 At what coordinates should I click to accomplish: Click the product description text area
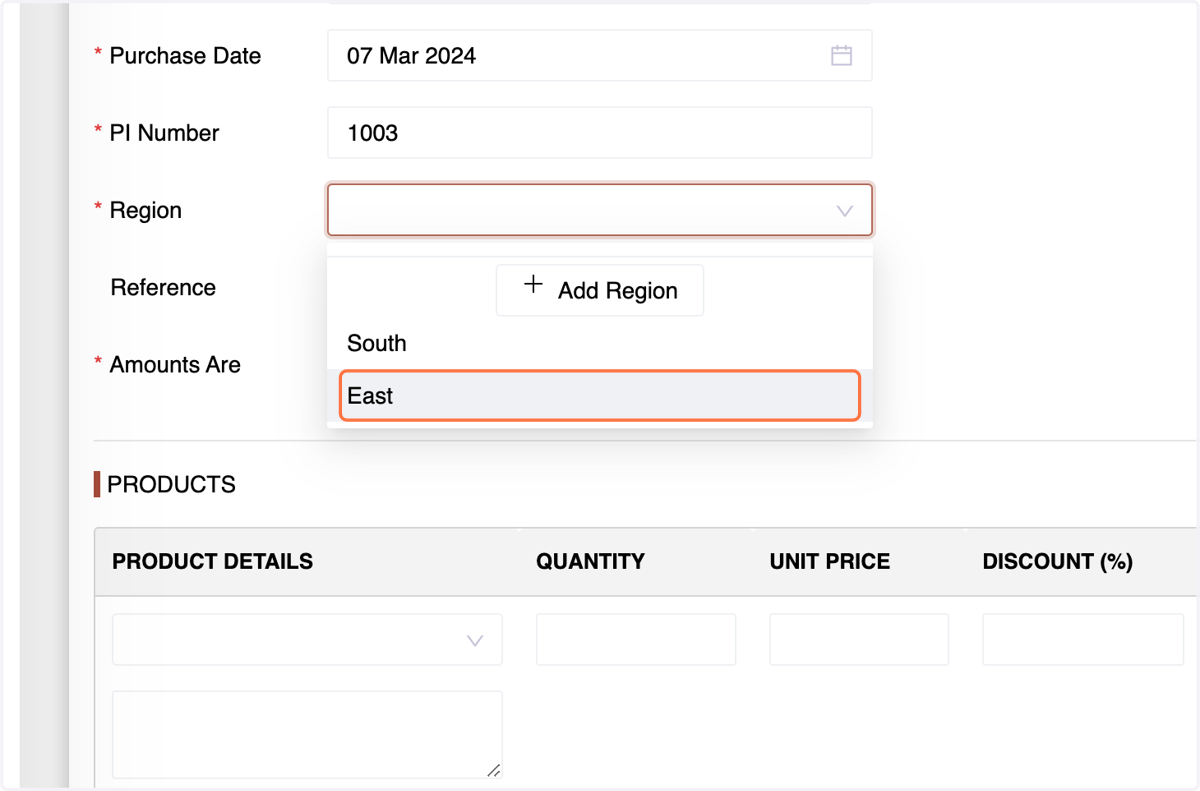307,734
